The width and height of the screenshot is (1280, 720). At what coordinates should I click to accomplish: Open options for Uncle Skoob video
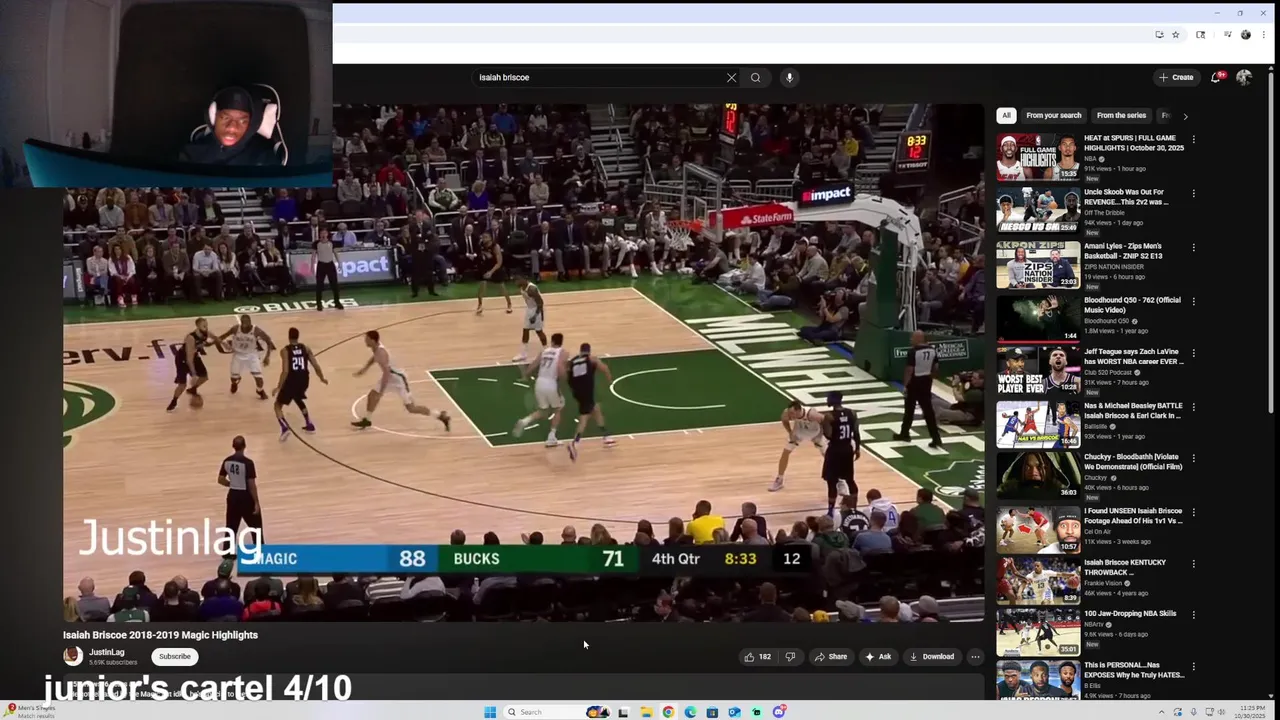pyautogui.click(x=1193, y=193)
